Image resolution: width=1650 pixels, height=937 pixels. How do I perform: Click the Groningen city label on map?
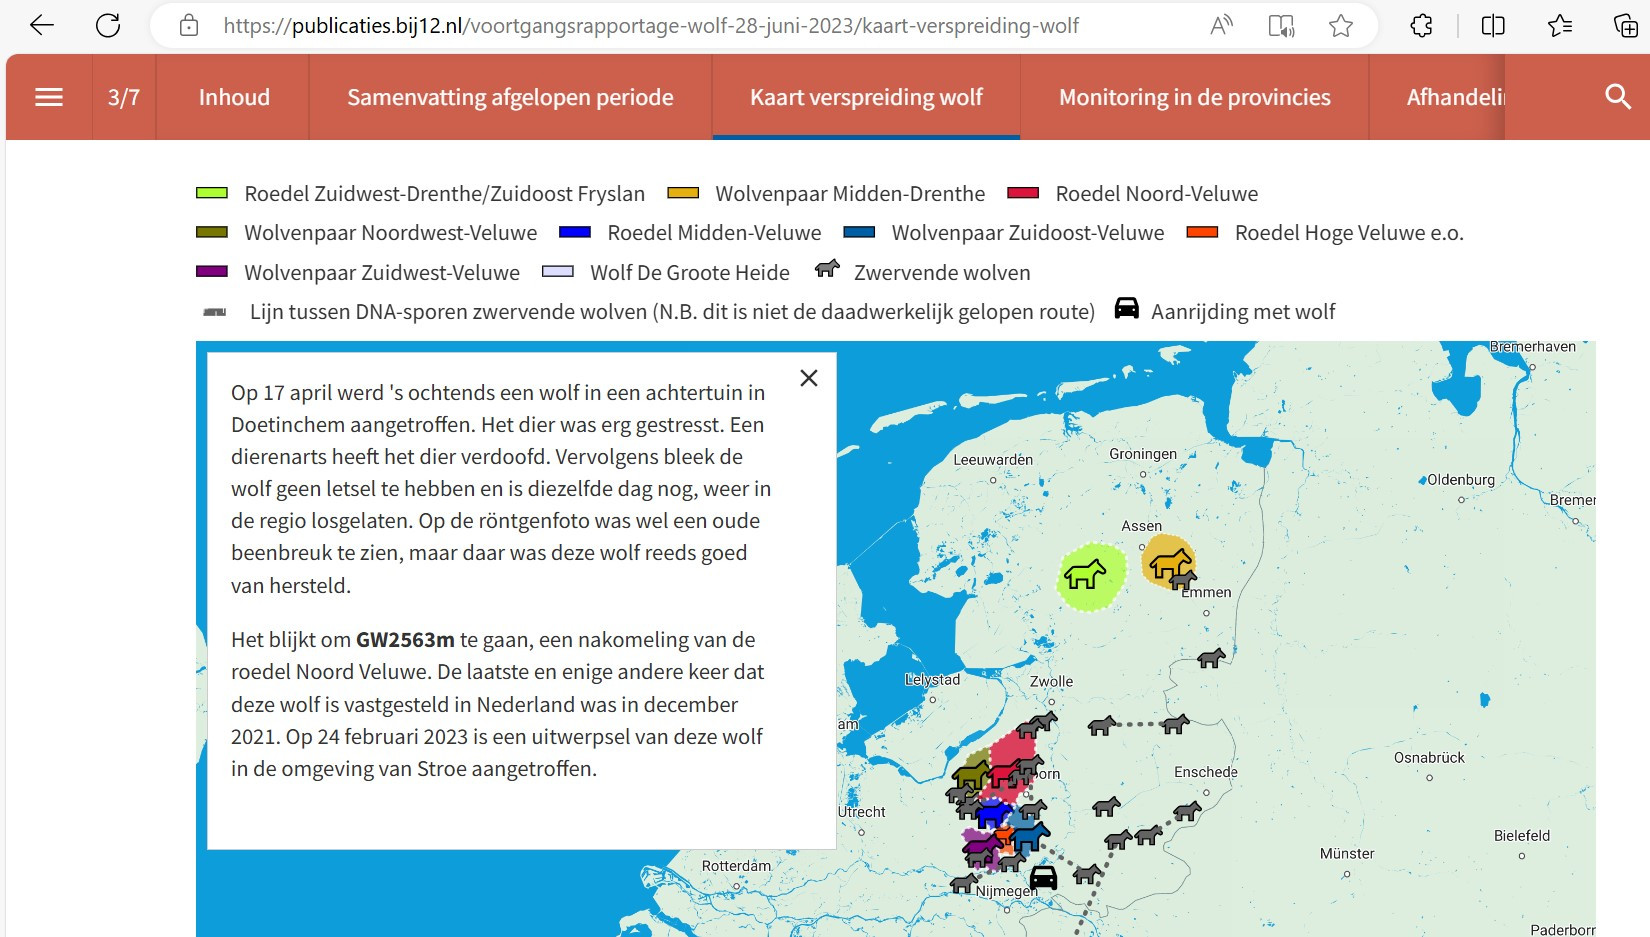tap(1143, 453)
